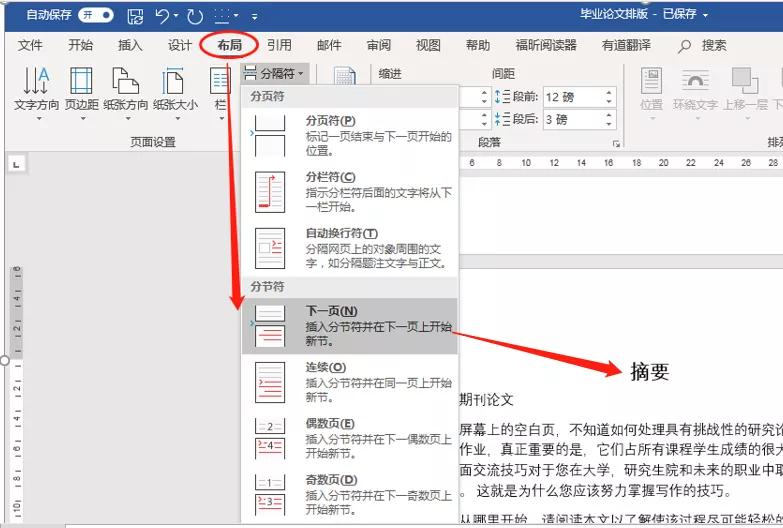Open 文字方向 text direction options
Viewport: 783px width, 528px height.
(36, 93)
